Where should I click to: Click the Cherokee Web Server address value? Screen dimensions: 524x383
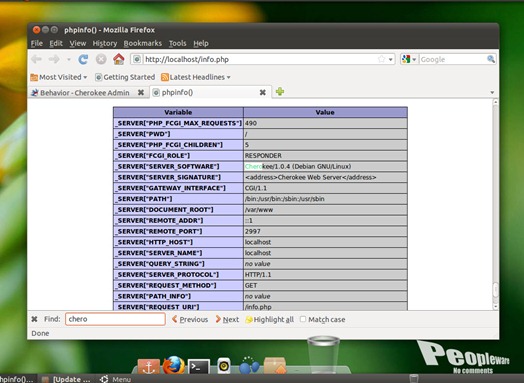(x=310, y=177)
